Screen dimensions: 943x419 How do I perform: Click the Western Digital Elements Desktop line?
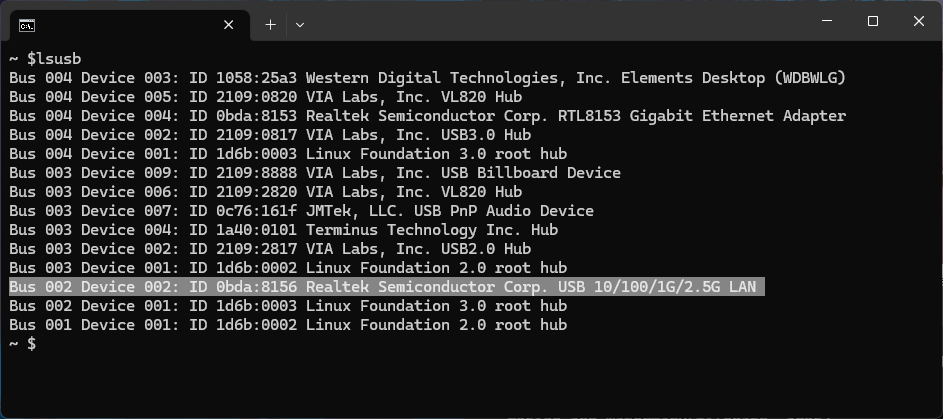coord(428,78)
